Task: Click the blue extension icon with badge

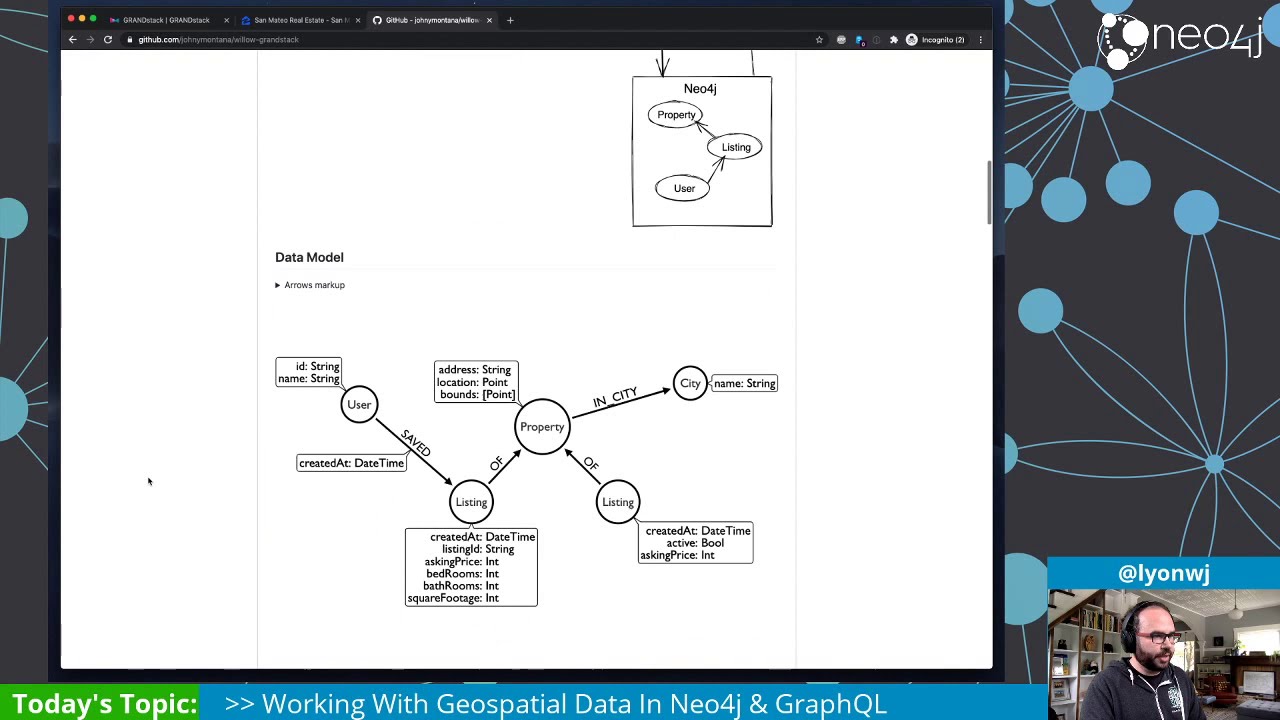Action: (859, 40)
